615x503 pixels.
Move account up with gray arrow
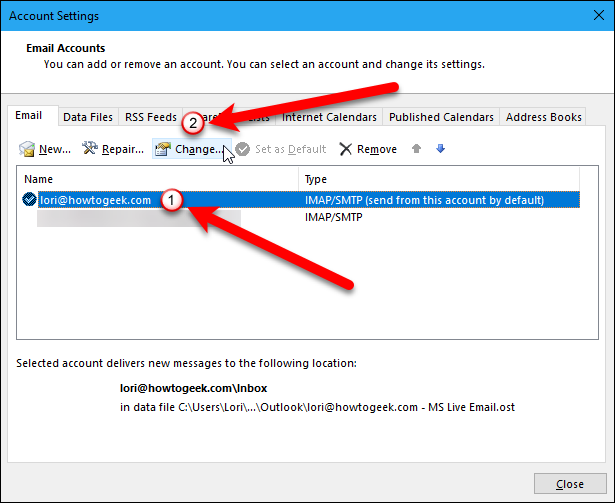click(x=417, y=148)
